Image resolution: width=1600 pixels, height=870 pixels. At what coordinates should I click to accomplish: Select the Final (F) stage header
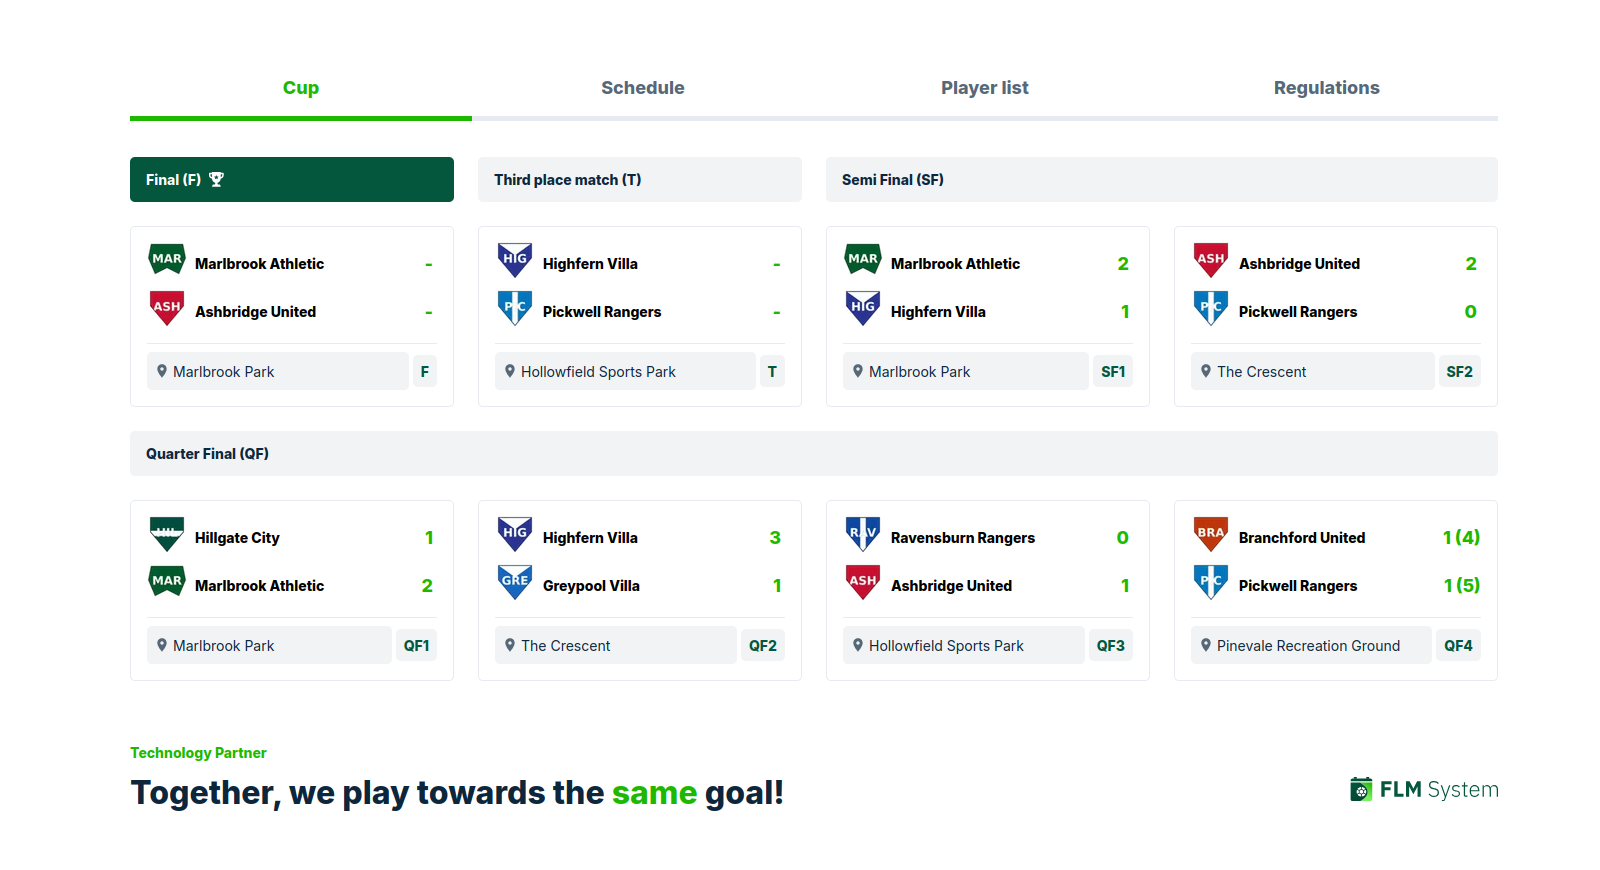(292, 180)
